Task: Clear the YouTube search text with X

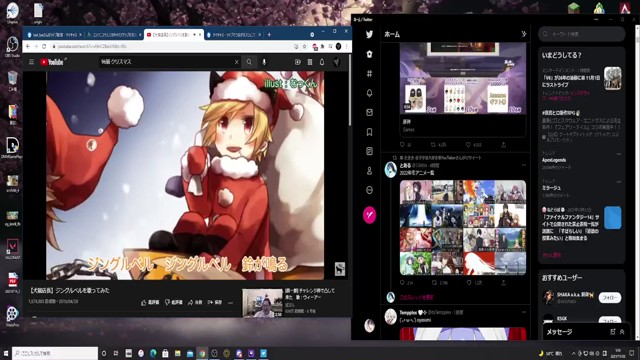Action: click(236, 62)
